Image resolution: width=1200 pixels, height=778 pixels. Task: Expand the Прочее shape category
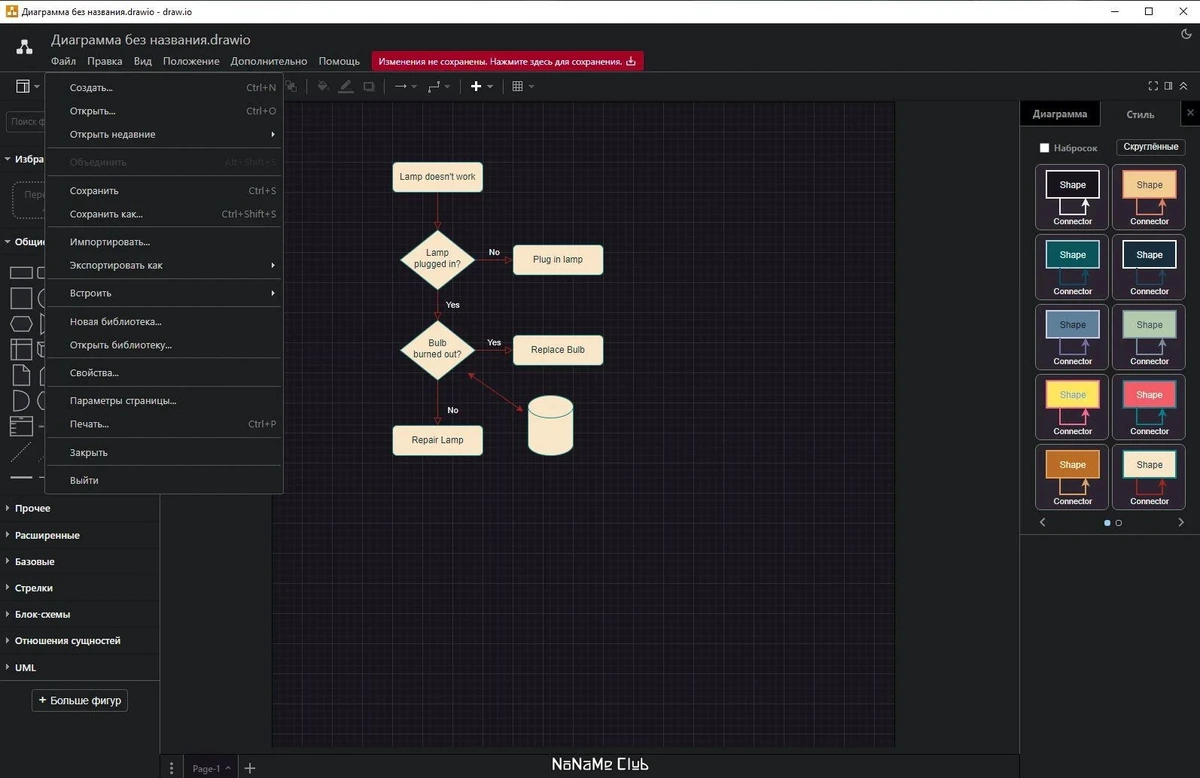click(x=80, y=508)
